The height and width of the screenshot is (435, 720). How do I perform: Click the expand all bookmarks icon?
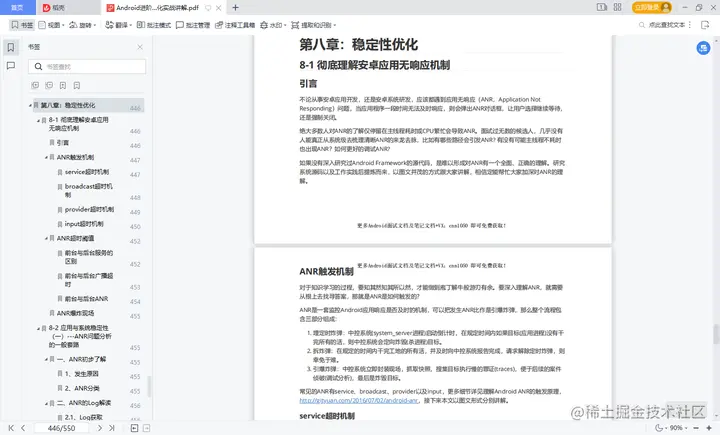pyautogui.click(x=35, y=85)
